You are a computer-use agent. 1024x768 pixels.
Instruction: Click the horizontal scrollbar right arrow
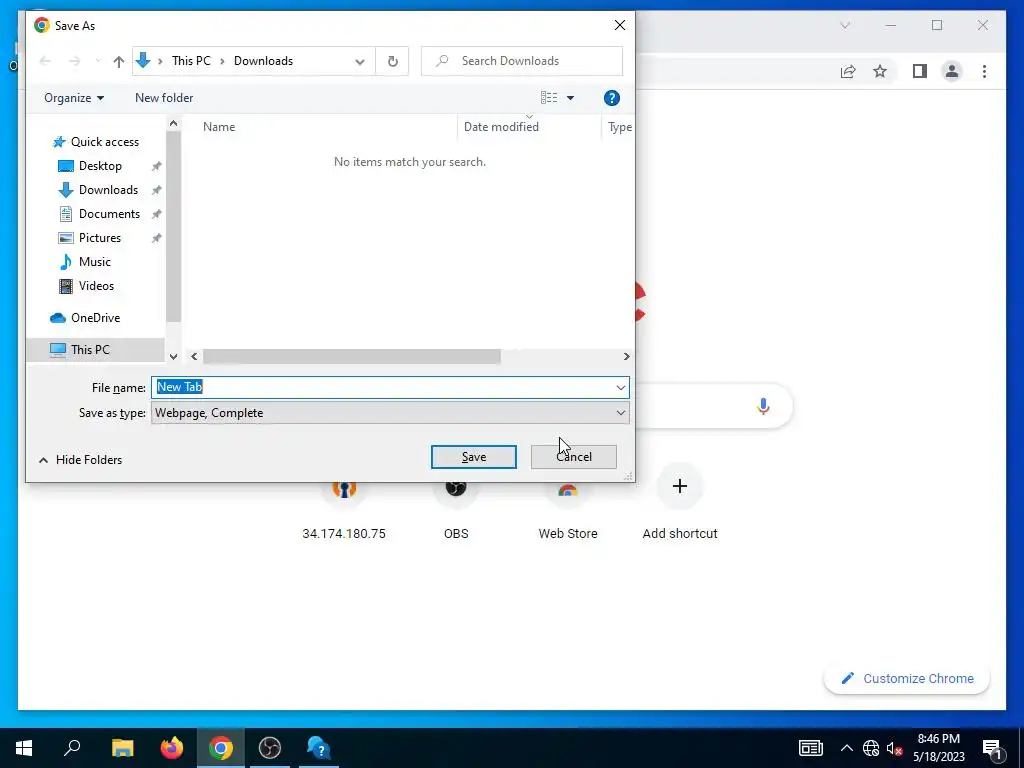click(626, 357)
